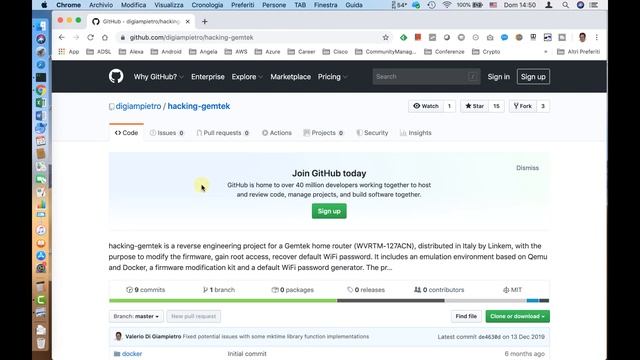Click the browser address bar
Image resolution: width=640 pixels, height=360 pixels.
click(253, 37)
